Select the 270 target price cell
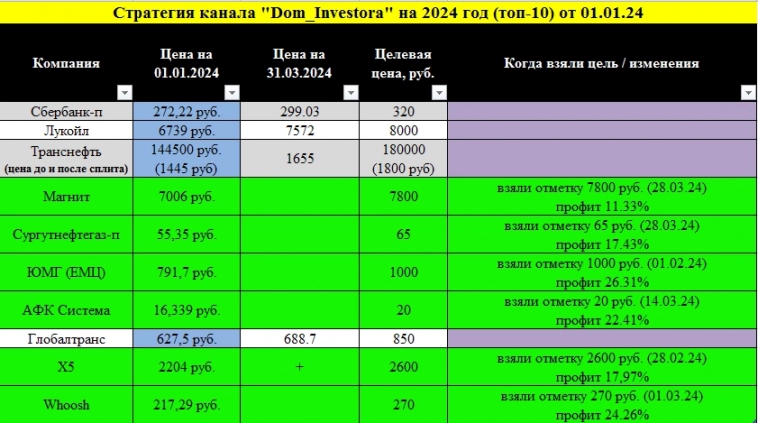 403,405
